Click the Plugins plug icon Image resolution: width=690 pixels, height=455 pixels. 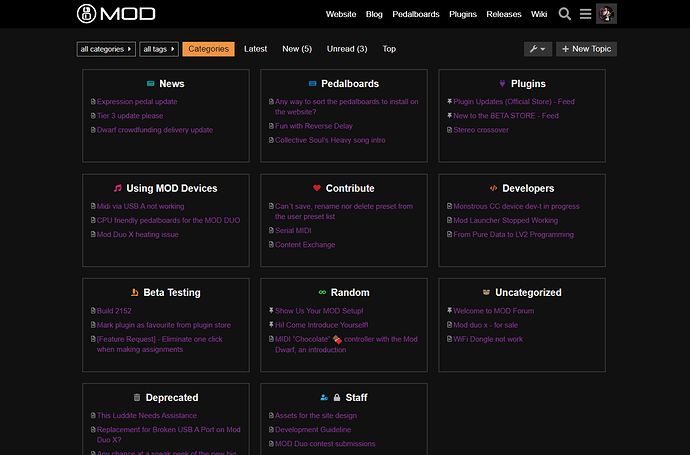[x=502, y=84]
